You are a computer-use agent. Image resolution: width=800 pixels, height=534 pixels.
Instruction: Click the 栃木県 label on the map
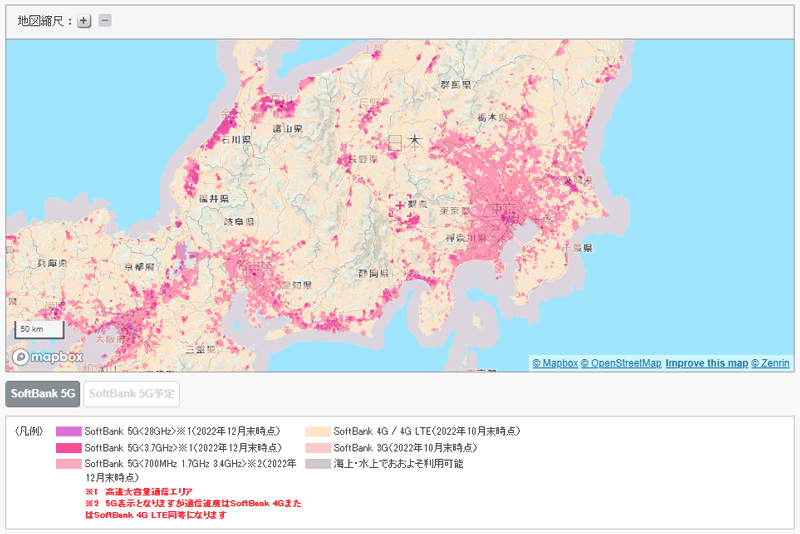(x=492, y=117)
